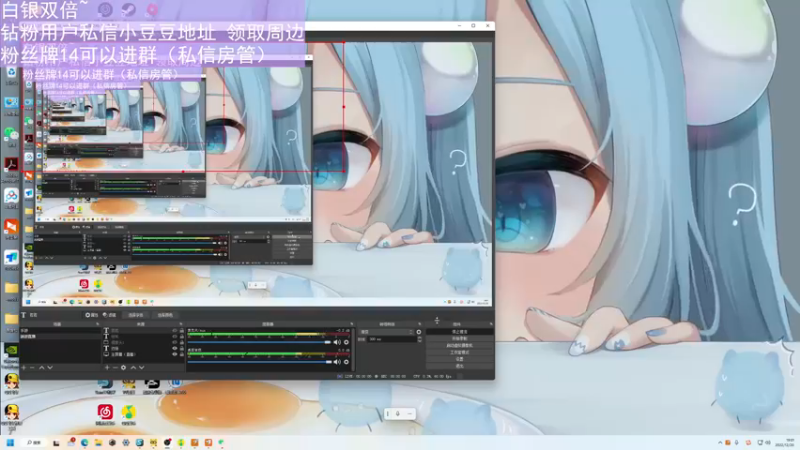Click the Select Font button in source toolbar

[x=136, y=315]
